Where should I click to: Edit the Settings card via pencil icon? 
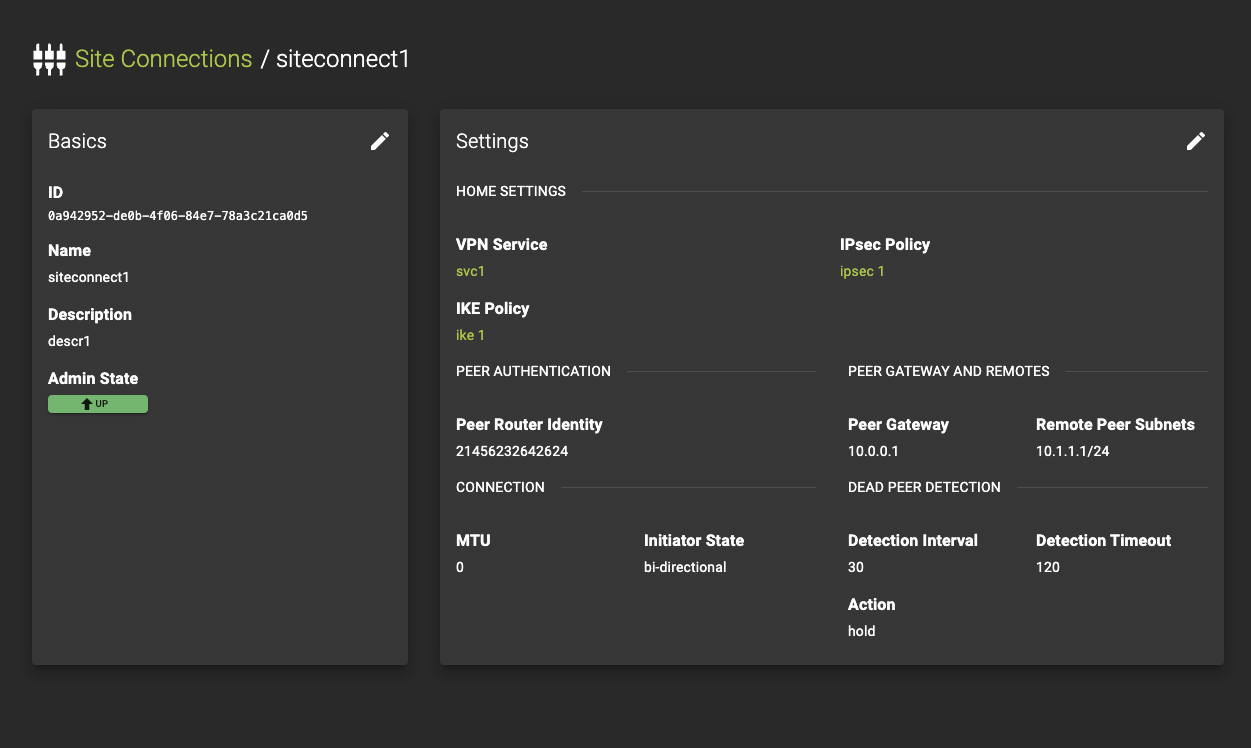pos(1196,141)
